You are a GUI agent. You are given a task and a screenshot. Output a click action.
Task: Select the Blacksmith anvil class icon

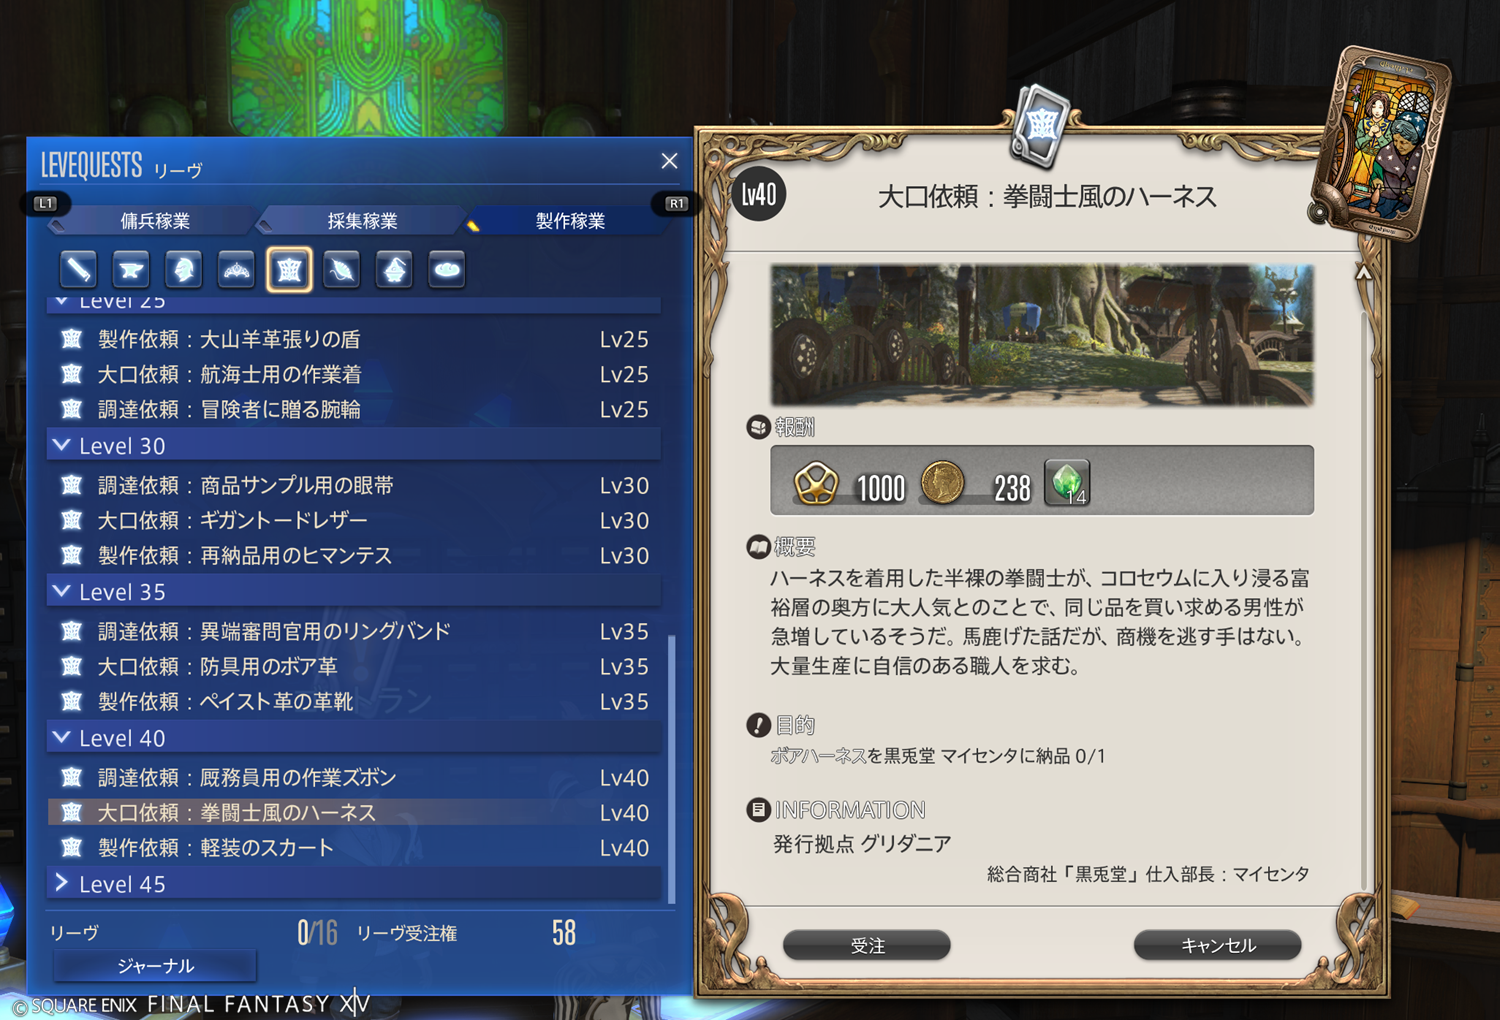131,269
